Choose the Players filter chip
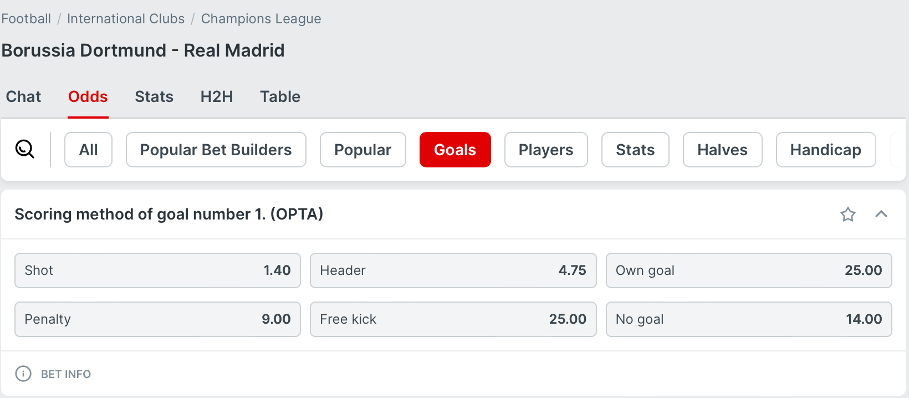Viewport: 910px width, 398px height. (546, 150)
